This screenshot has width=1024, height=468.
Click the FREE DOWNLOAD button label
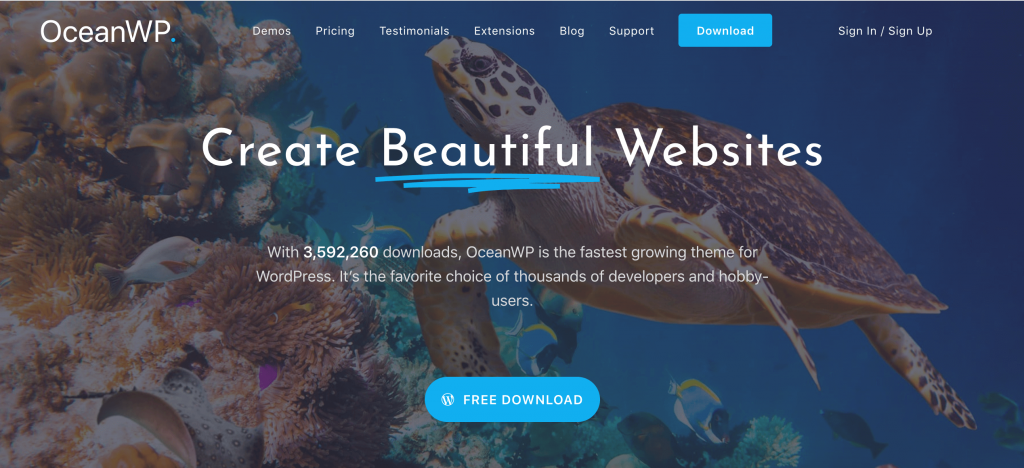pyautogui.click(x=522, y=399)
